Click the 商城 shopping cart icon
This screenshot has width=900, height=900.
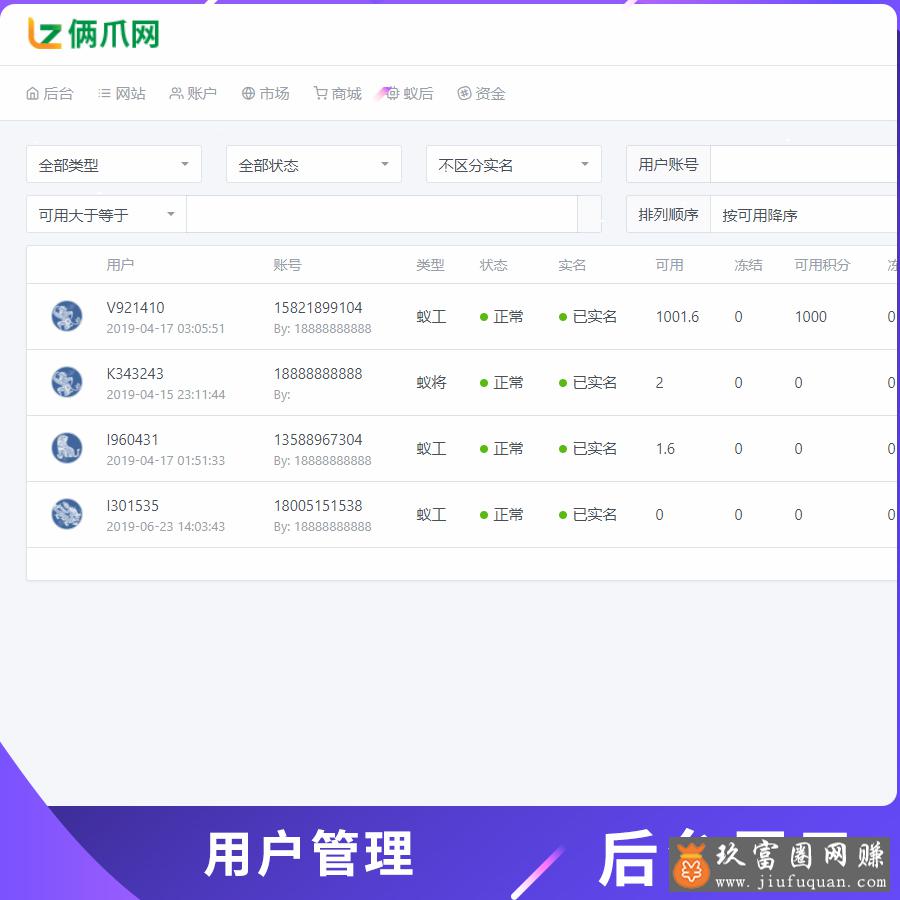point(320,94)
